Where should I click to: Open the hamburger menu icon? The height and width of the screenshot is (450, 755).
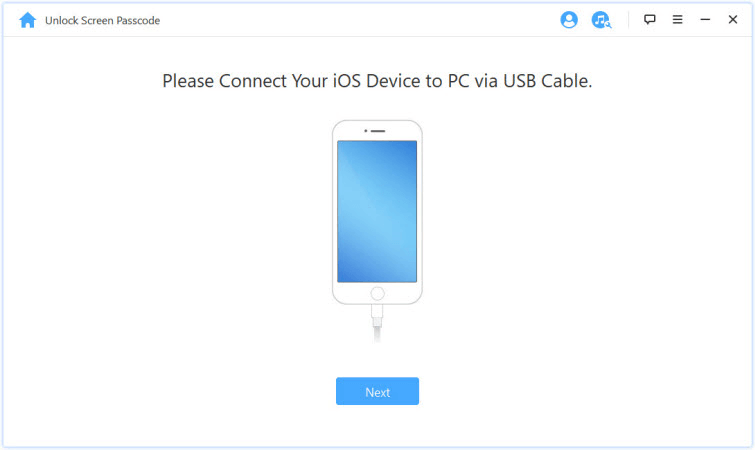click(x=677, y=19)
